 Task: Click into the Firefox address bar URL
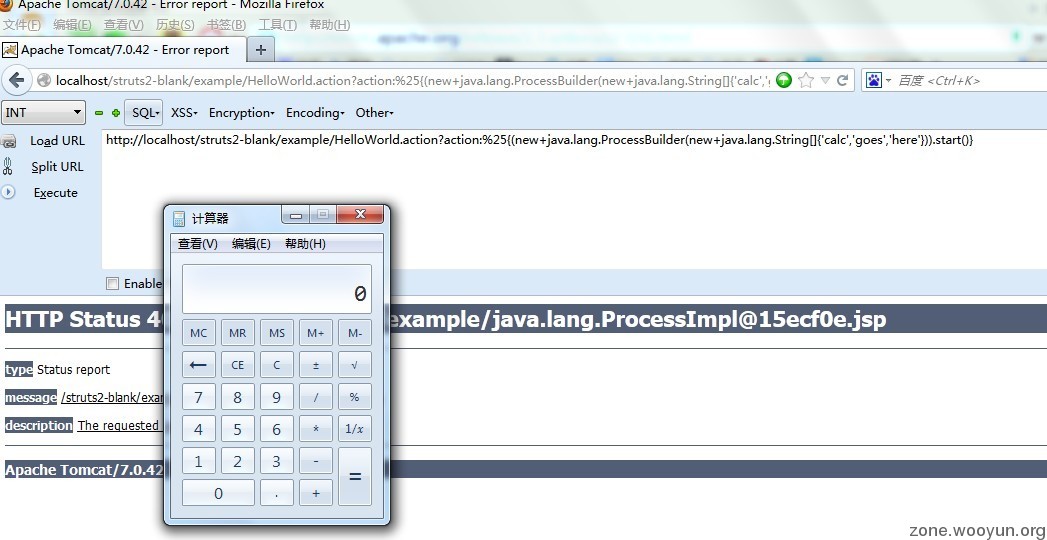[413, 81]
